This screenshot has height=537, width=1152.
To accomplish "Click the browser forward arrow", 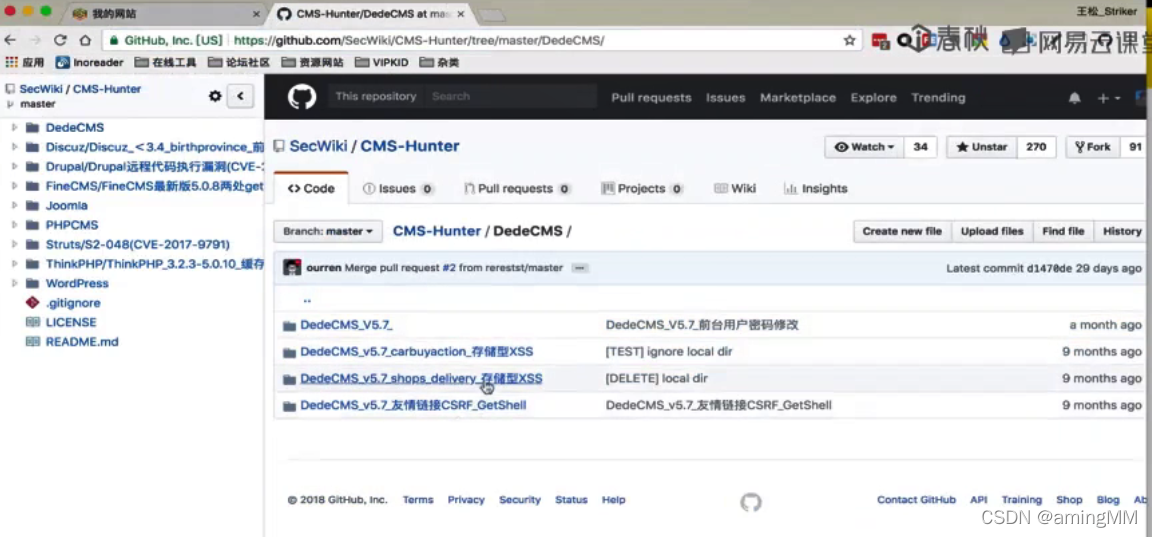I will coord(35,40).
